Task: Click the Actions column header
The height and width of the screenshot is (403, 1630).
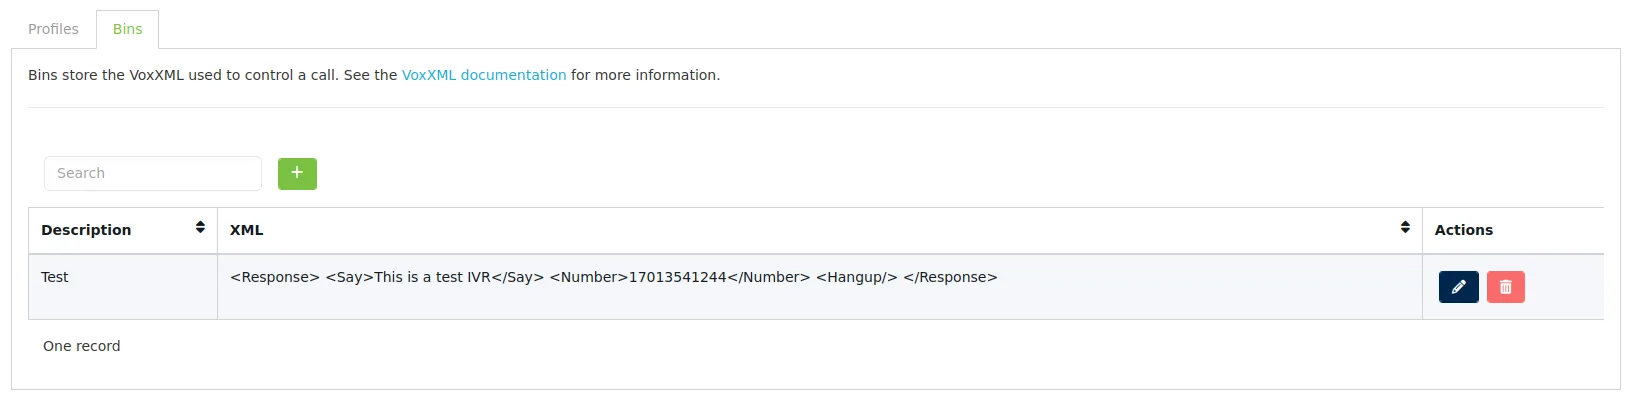Action: point(1463,230)
